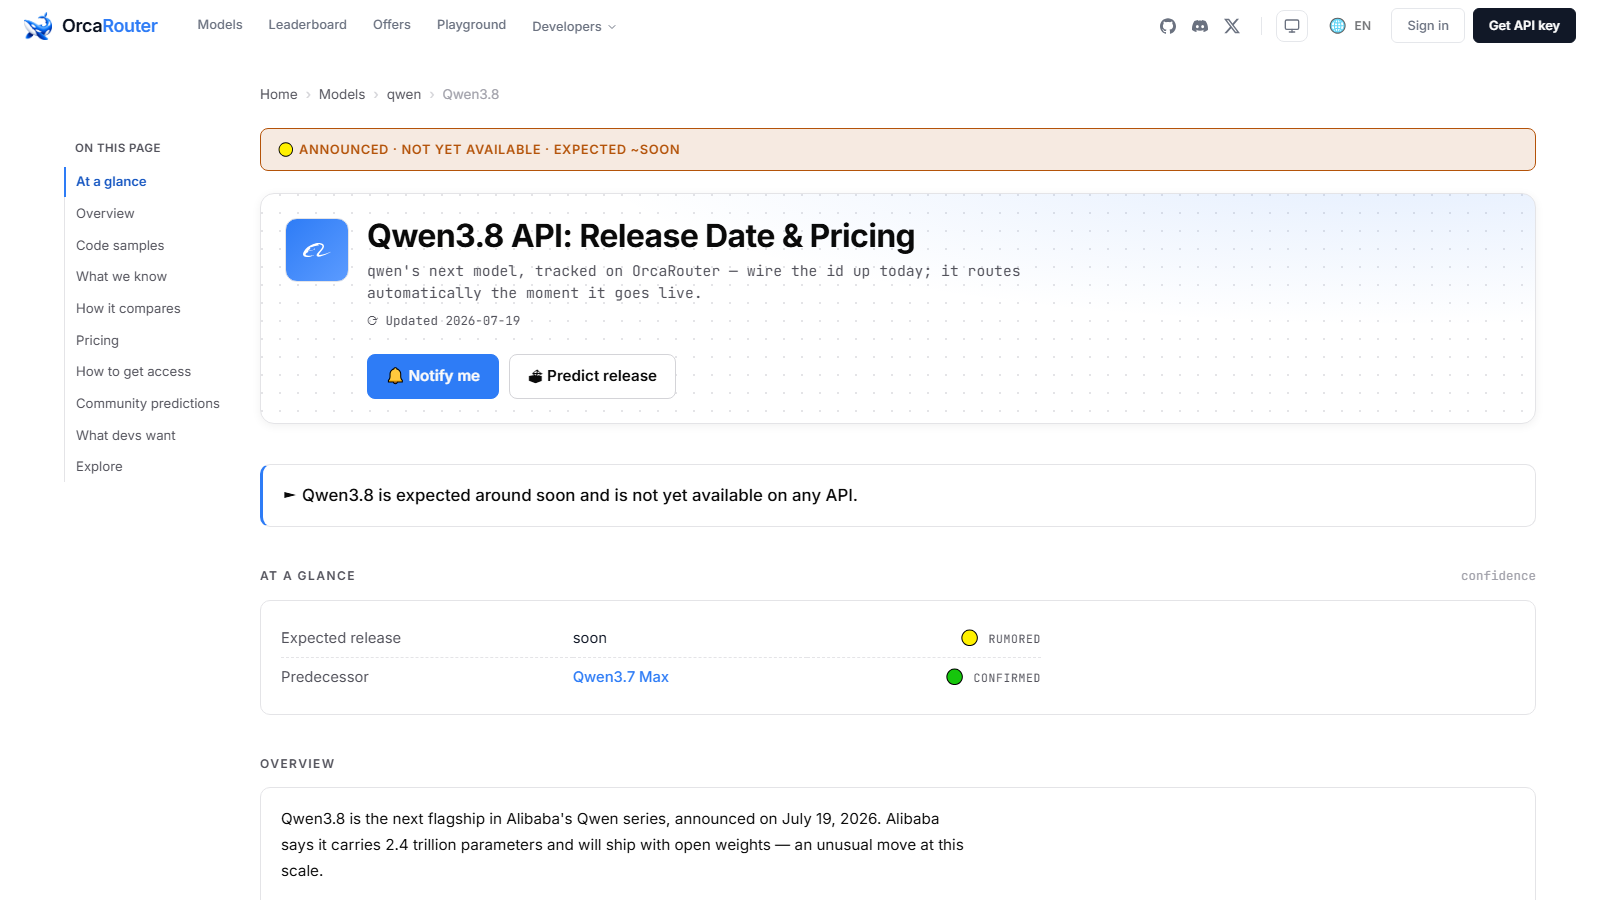
Task: Click the 'Expected release' row label
Action: coord(341,638)
